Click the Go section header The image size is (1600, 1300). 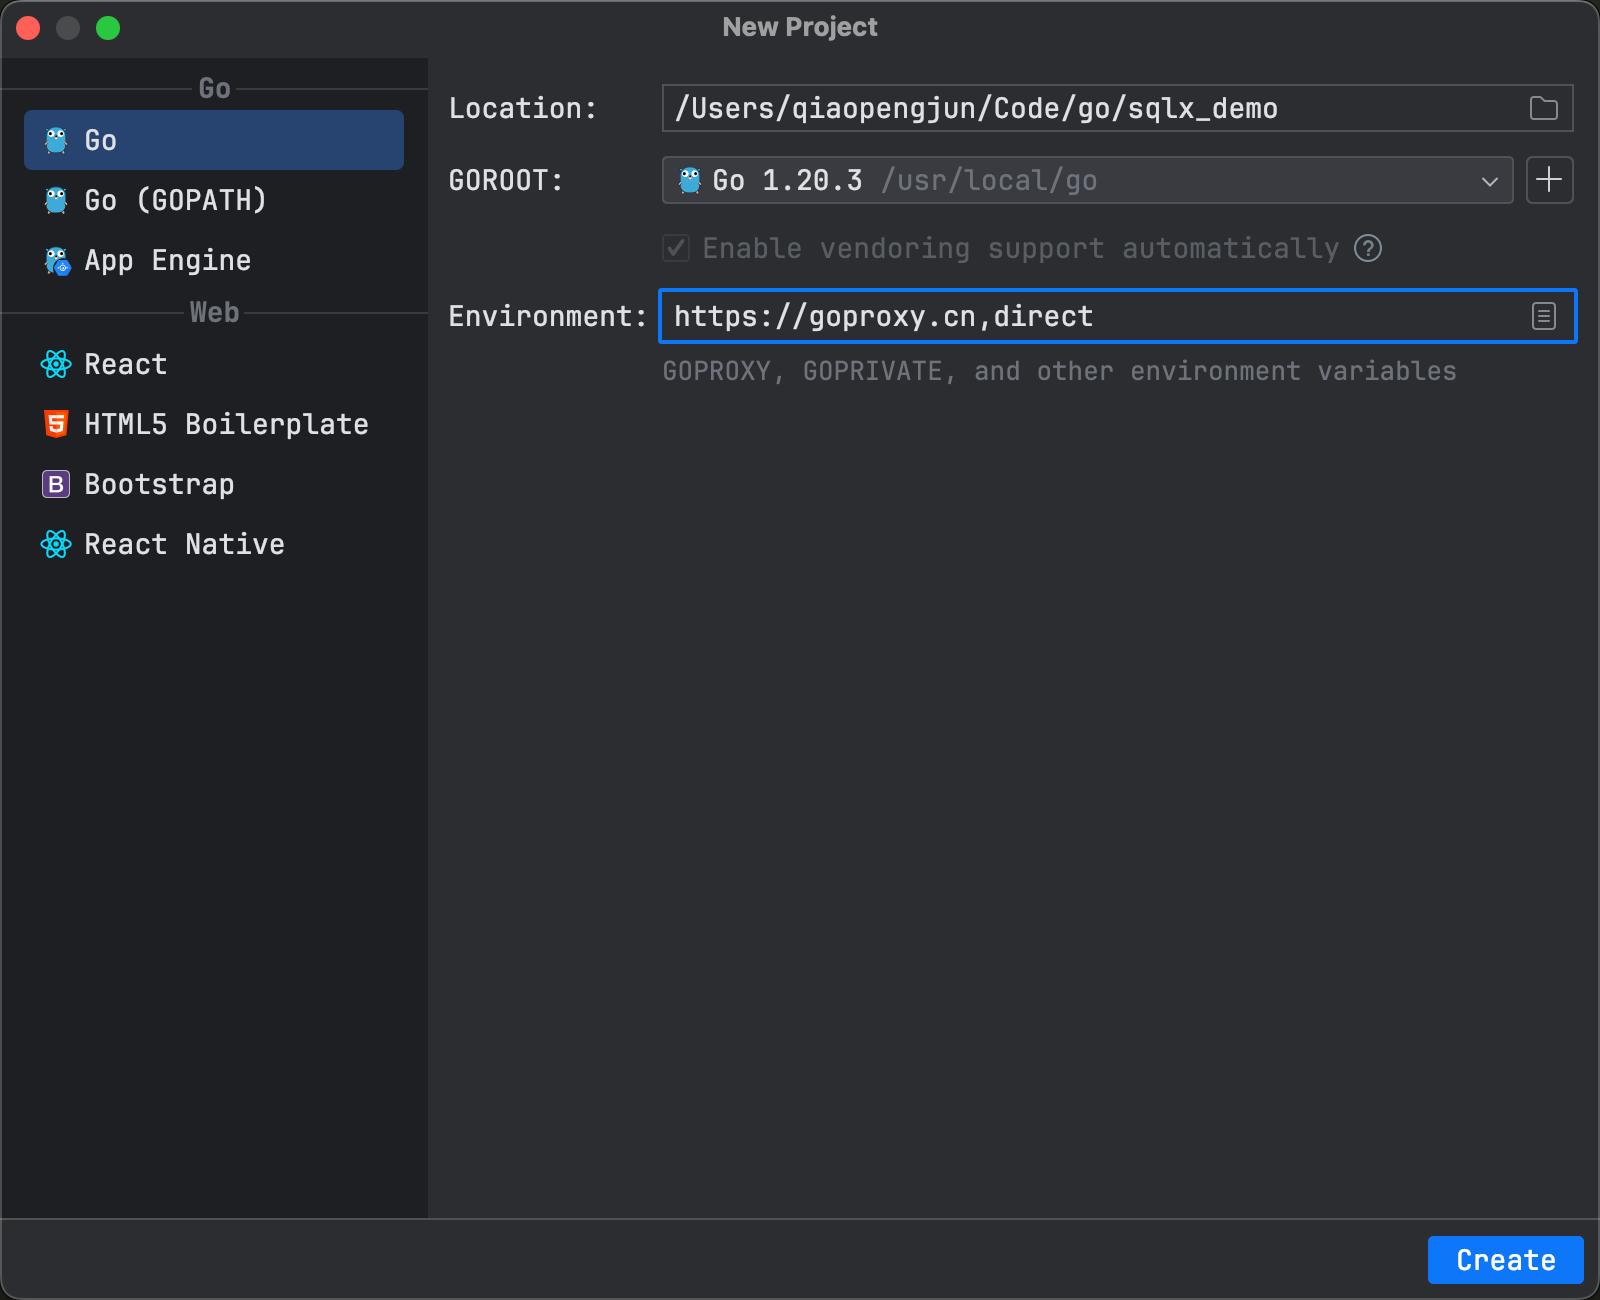pos(215,88)
